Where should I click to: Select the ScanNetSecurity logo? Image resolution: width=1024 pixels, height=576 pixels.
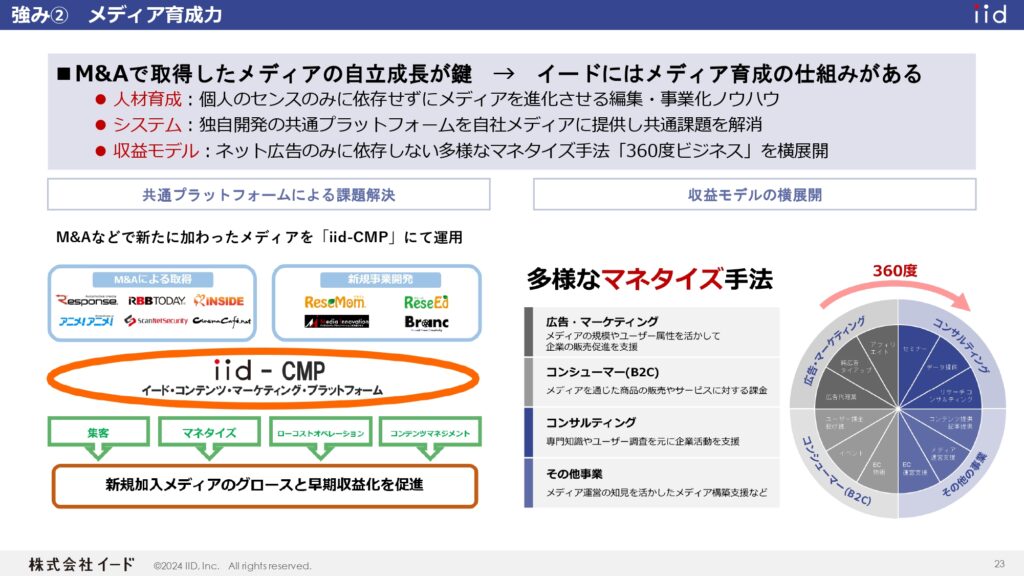tap(156, 321)
